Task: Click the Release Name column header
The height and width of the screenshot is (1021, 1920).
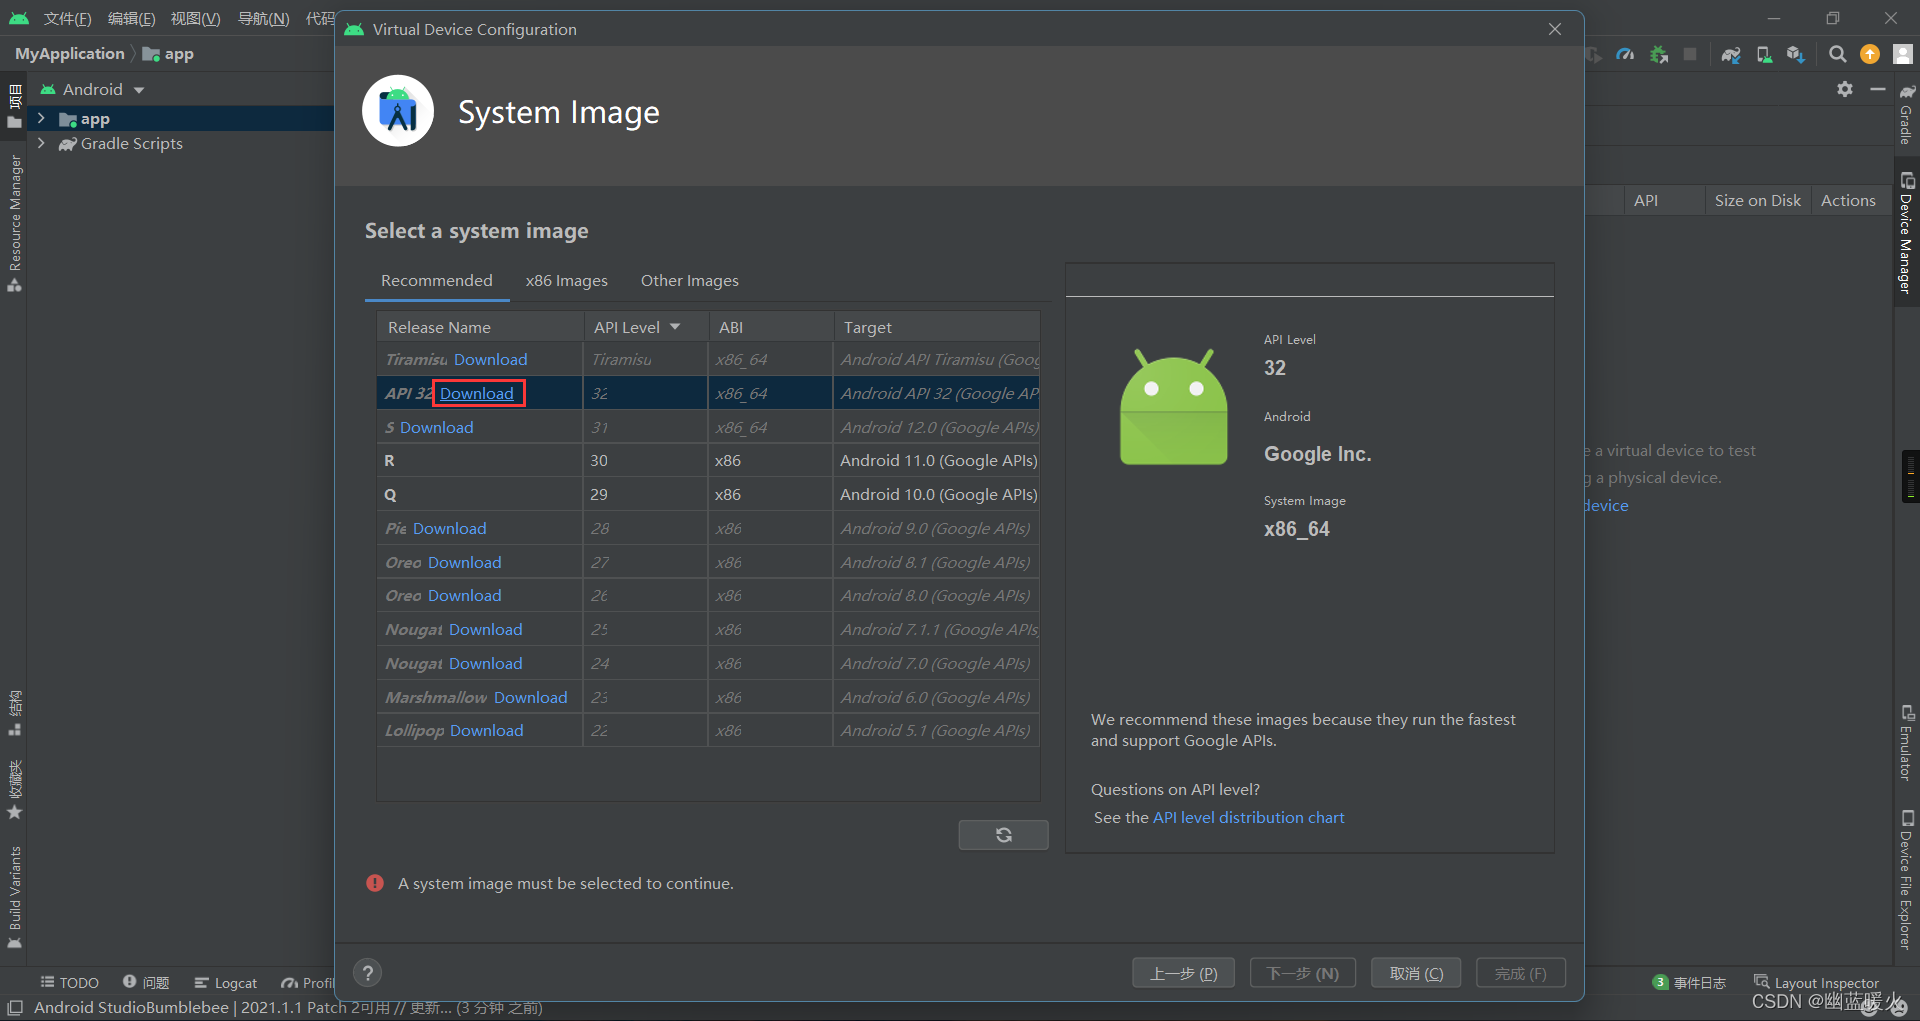Action: 480,327
